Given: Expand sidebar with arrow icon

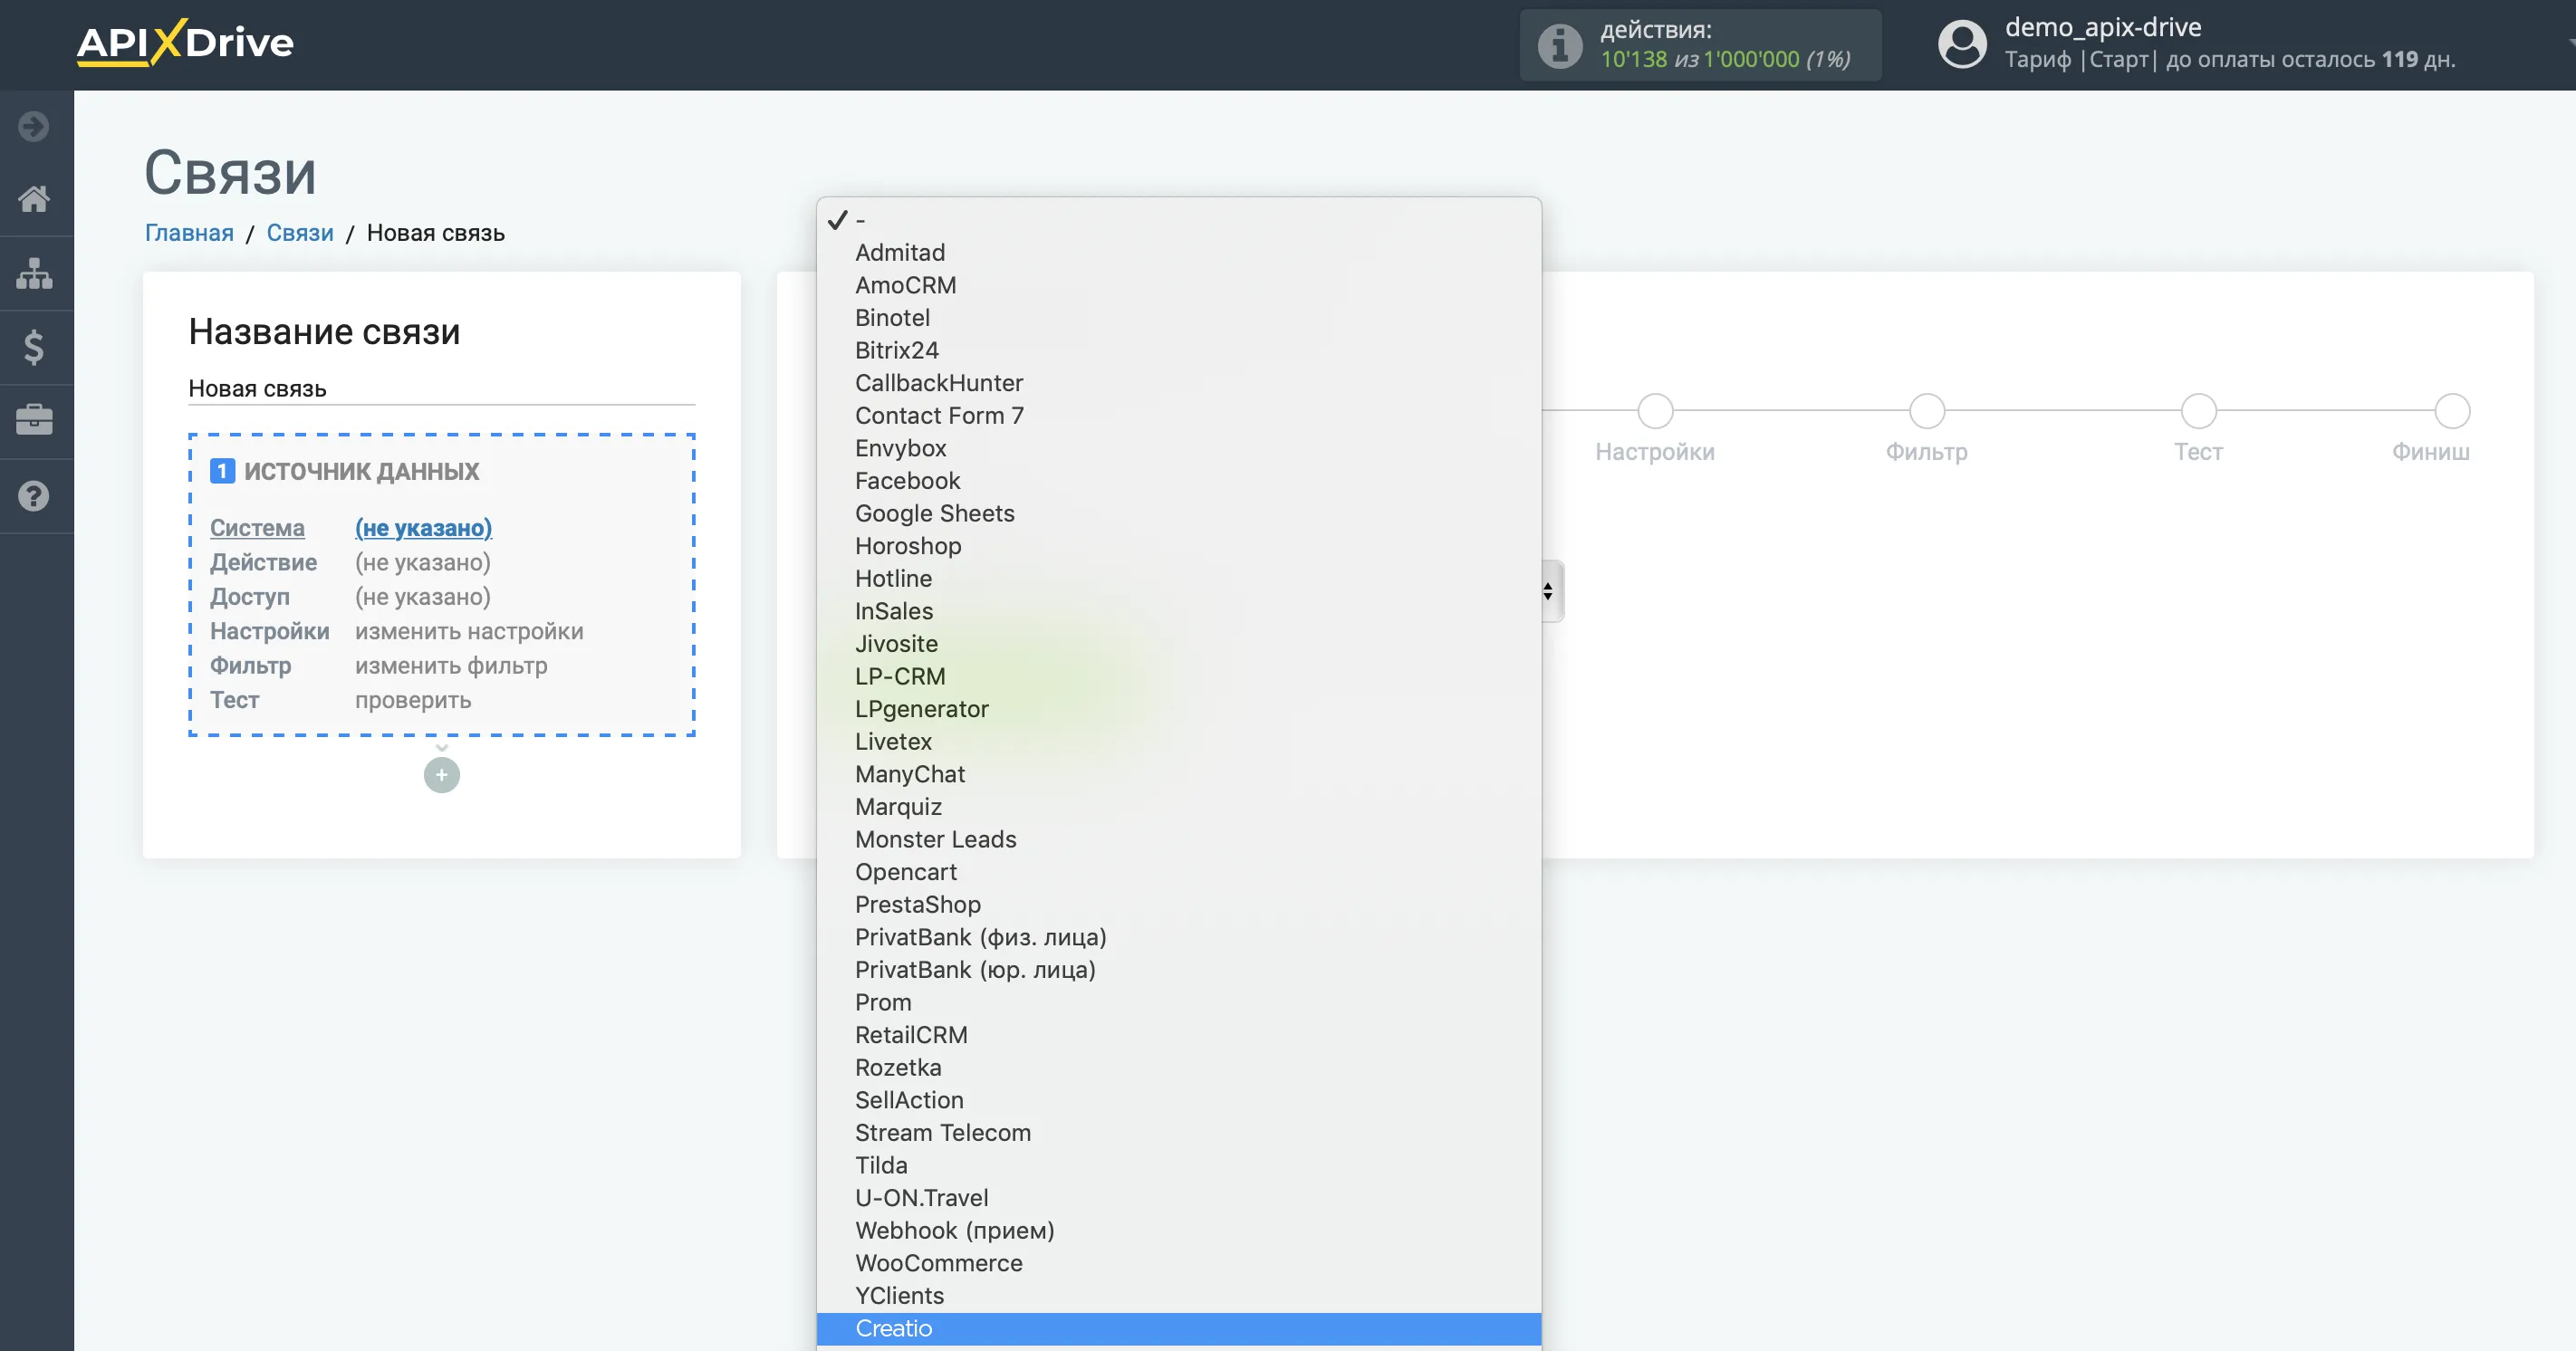Looking at the screenshot, I should click(x=34, y=126).
